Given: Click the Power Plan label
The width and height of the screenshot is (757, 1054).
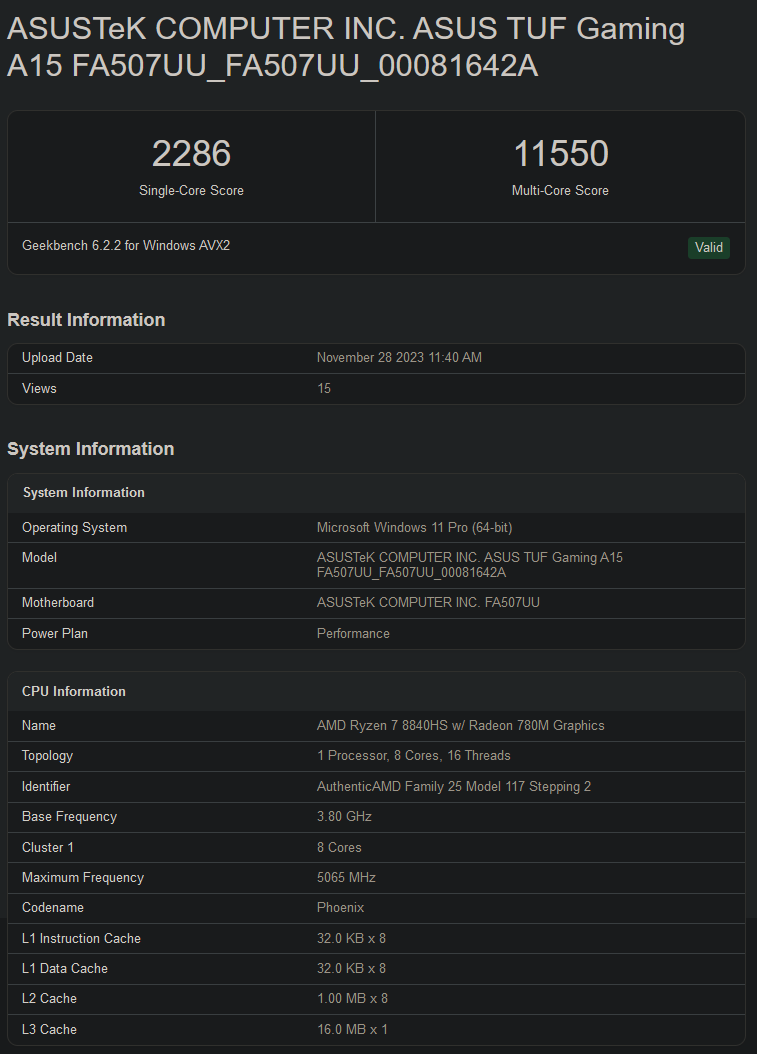Looking at the screenshot, I should pos(55,634).
